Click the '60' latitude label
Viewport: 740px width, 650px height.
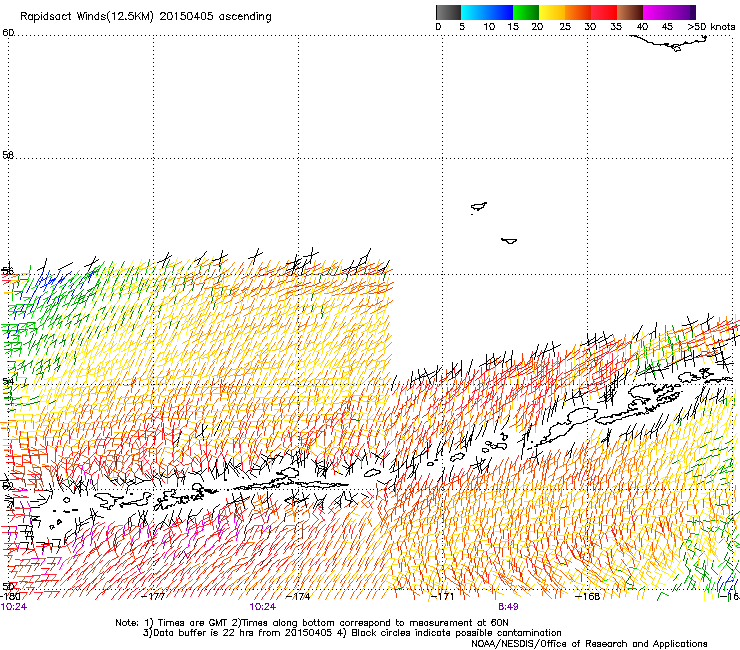(x=8, y=33)
